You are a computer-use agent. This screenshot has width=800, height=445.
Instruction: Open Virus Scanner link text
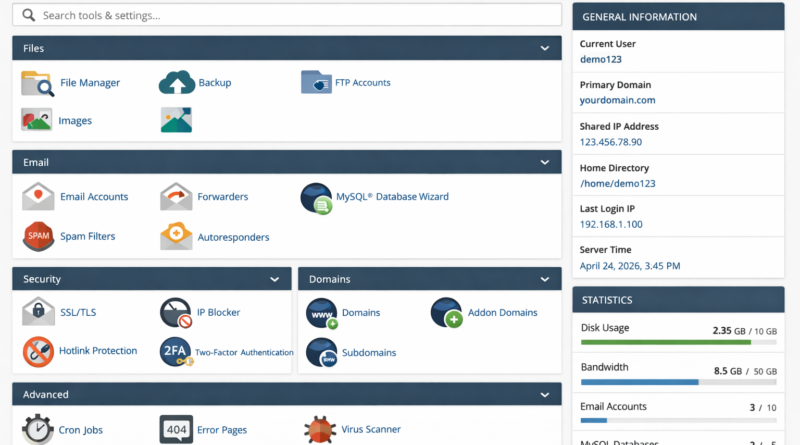point(371,429)
